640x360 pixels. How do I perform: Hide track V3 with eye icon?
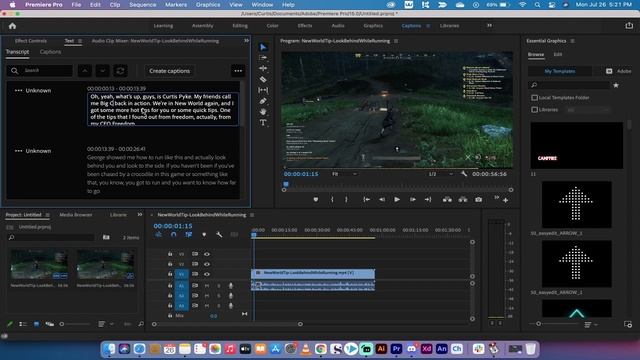coord(207,254)
